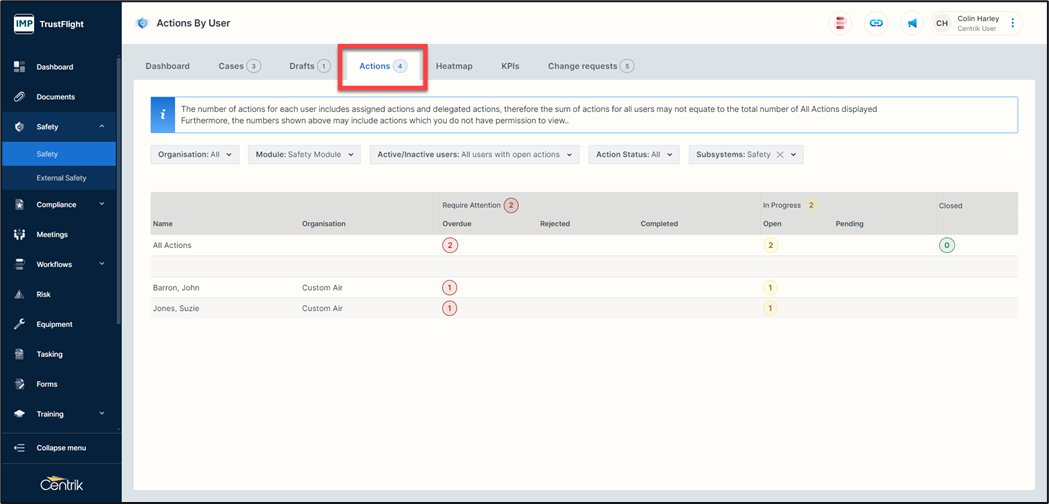
Task: Click the link chain icon in header
Action: pos(876,23)
